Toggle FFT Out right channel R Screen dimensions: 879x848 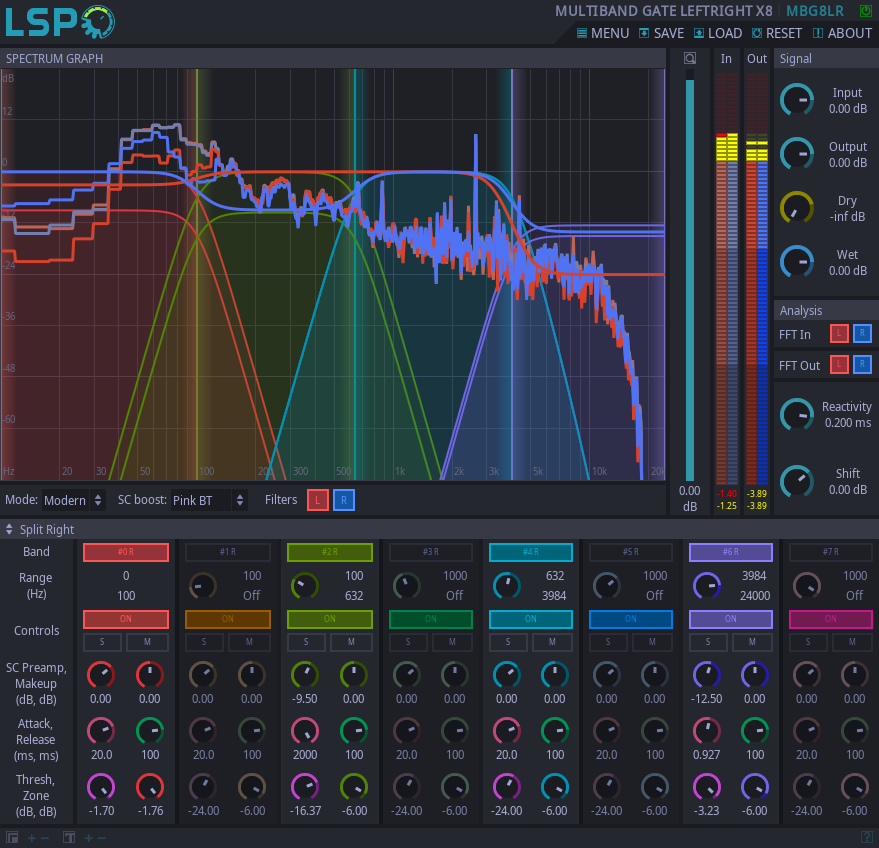pos(862,365)
